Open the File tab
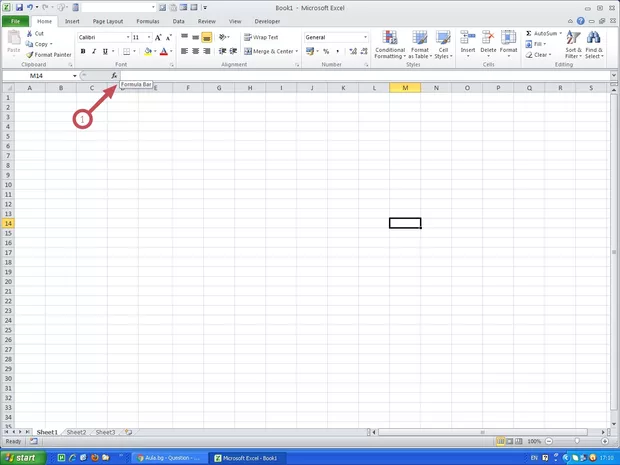Screen dimensions: 620x465 tap(15, 21)
